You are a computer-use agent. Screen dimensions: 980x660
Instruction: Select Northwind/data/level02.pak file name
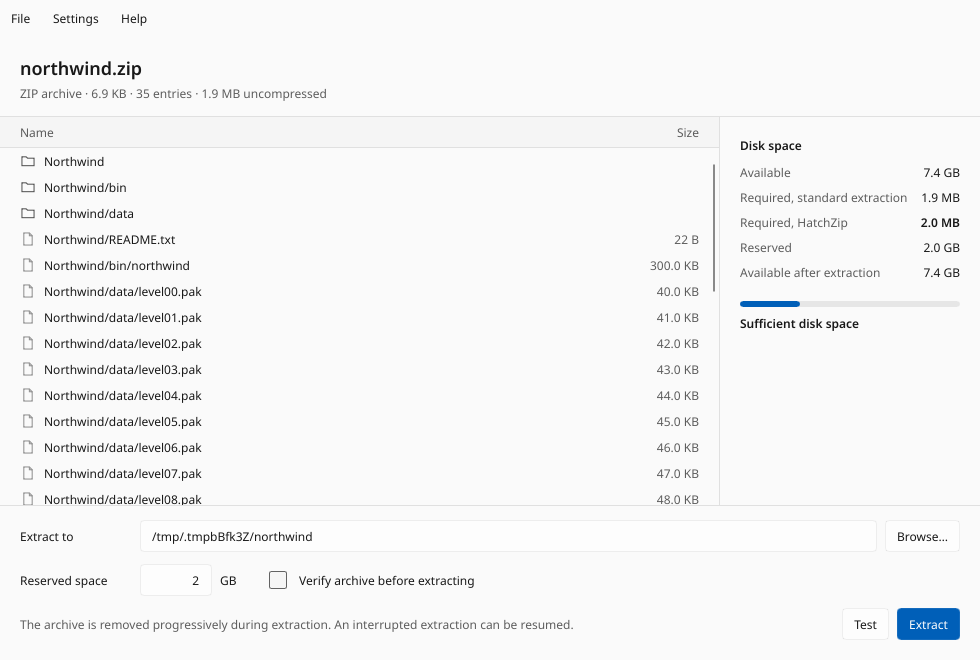point(122,344)
